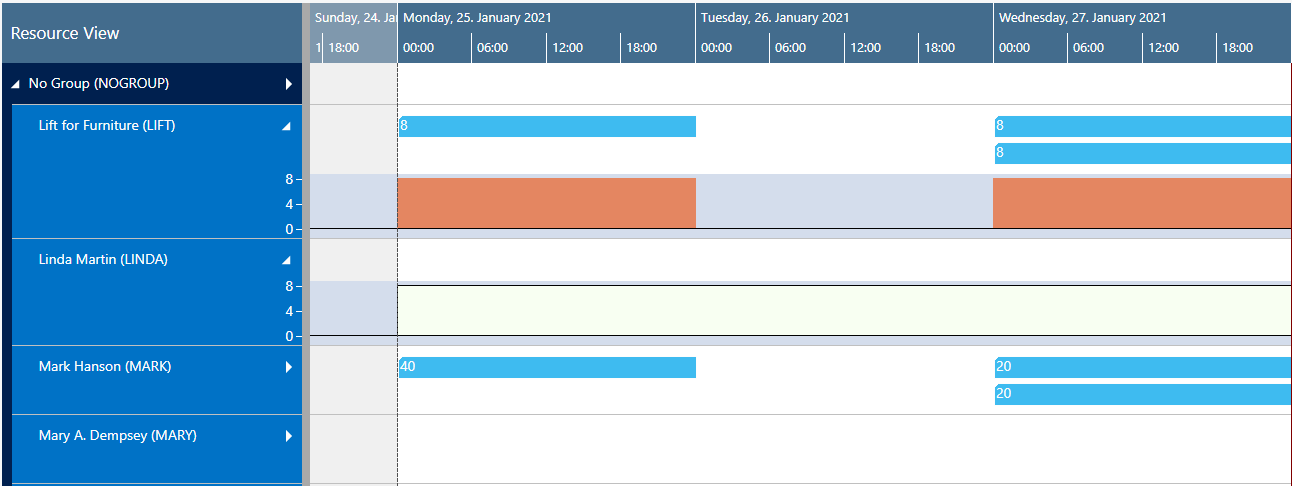Collapse the No Group (NOGROUP) tree node
This screenshot has height=486, width=1292.
(x=15, y=84)
